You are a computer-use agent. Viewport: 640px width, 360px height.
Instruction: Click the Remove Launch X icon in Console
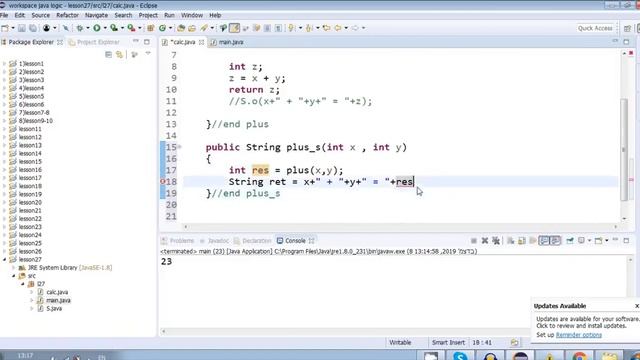[485, 241]
